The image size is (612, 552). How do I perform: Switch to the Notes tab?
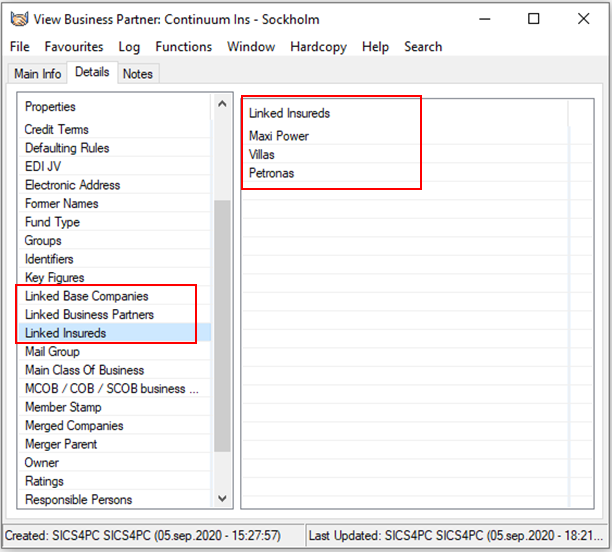(138, 74)
